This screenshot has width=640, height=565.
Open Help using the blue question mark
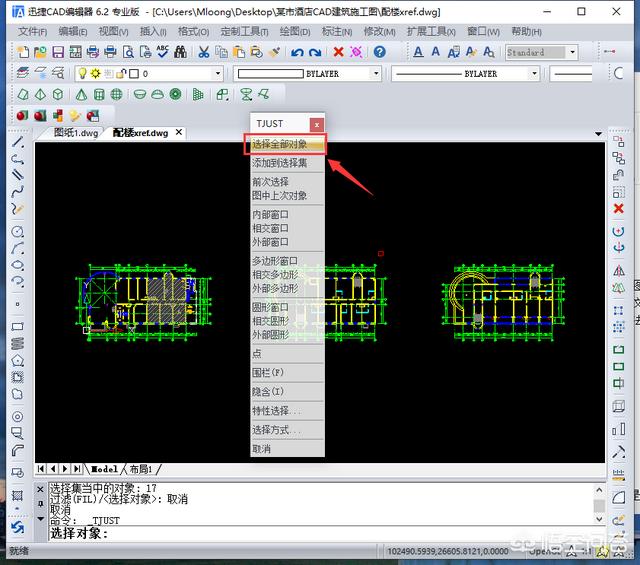coord(379,52)
